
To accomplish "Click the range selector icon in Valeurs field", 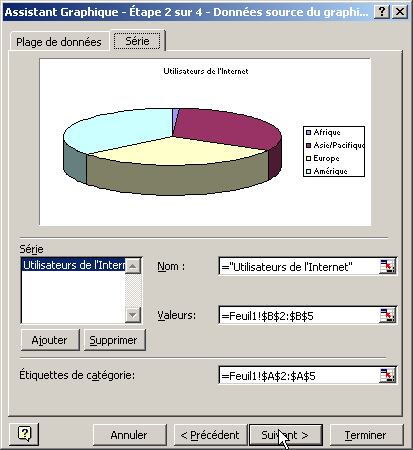I will coord(387,315).
